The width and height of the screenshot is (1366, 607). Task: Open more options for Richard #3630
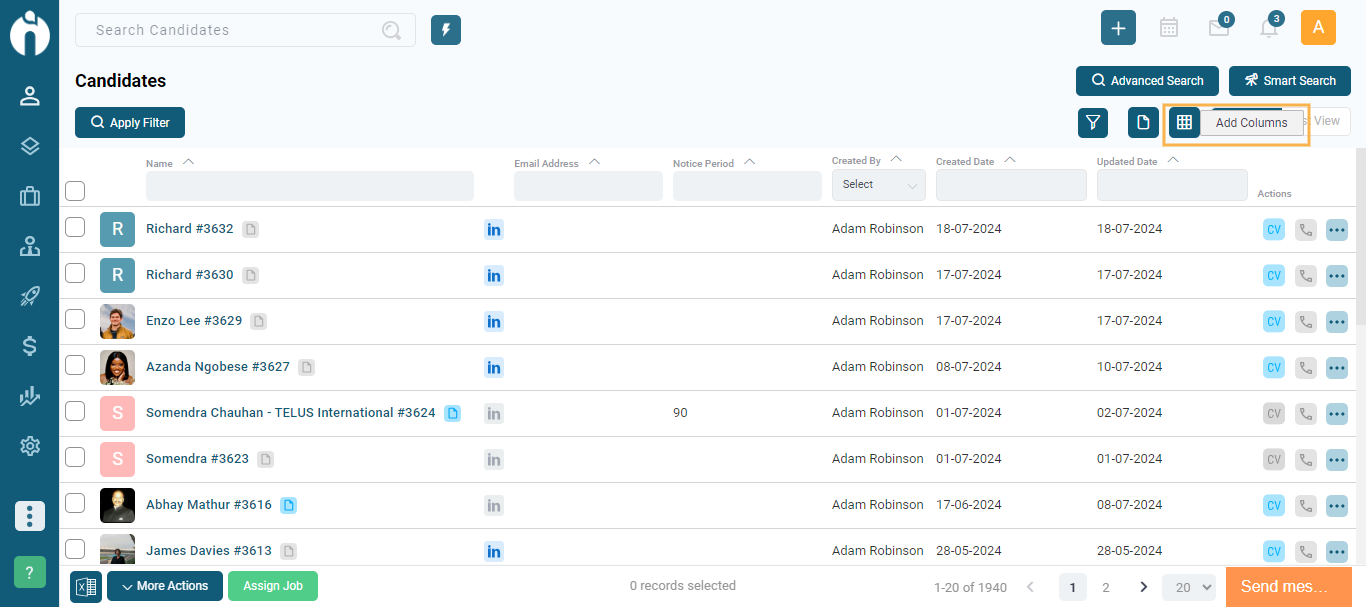1337,275
